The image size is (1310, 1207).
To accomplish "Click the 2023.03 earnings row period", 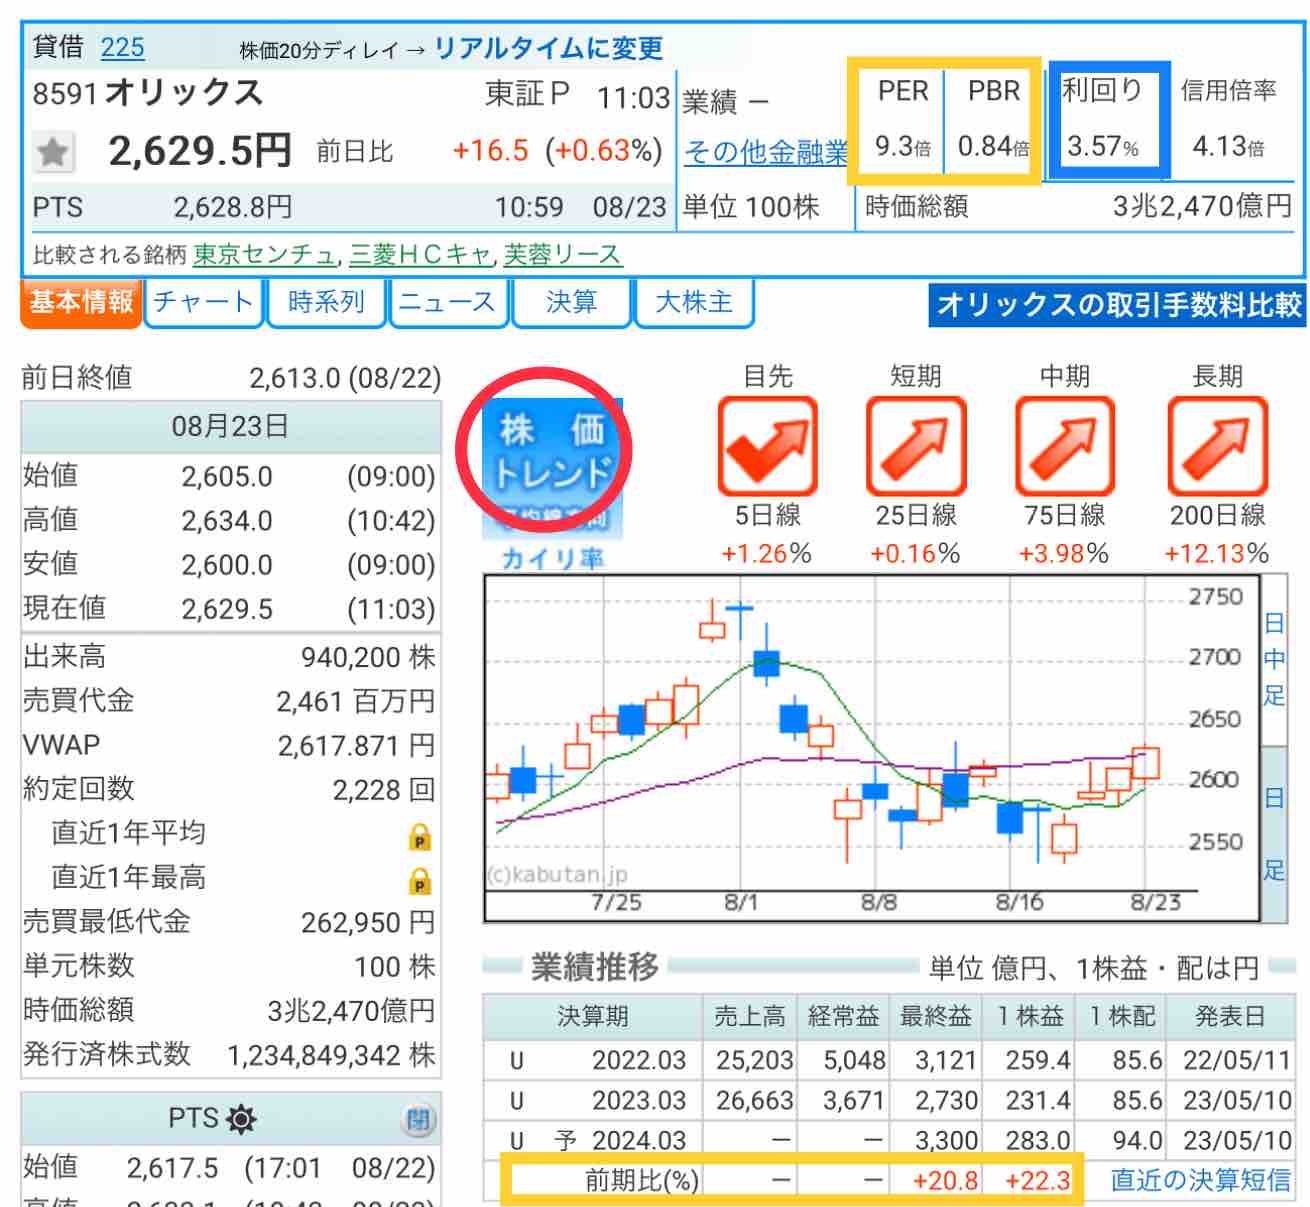I will 639,1101.
